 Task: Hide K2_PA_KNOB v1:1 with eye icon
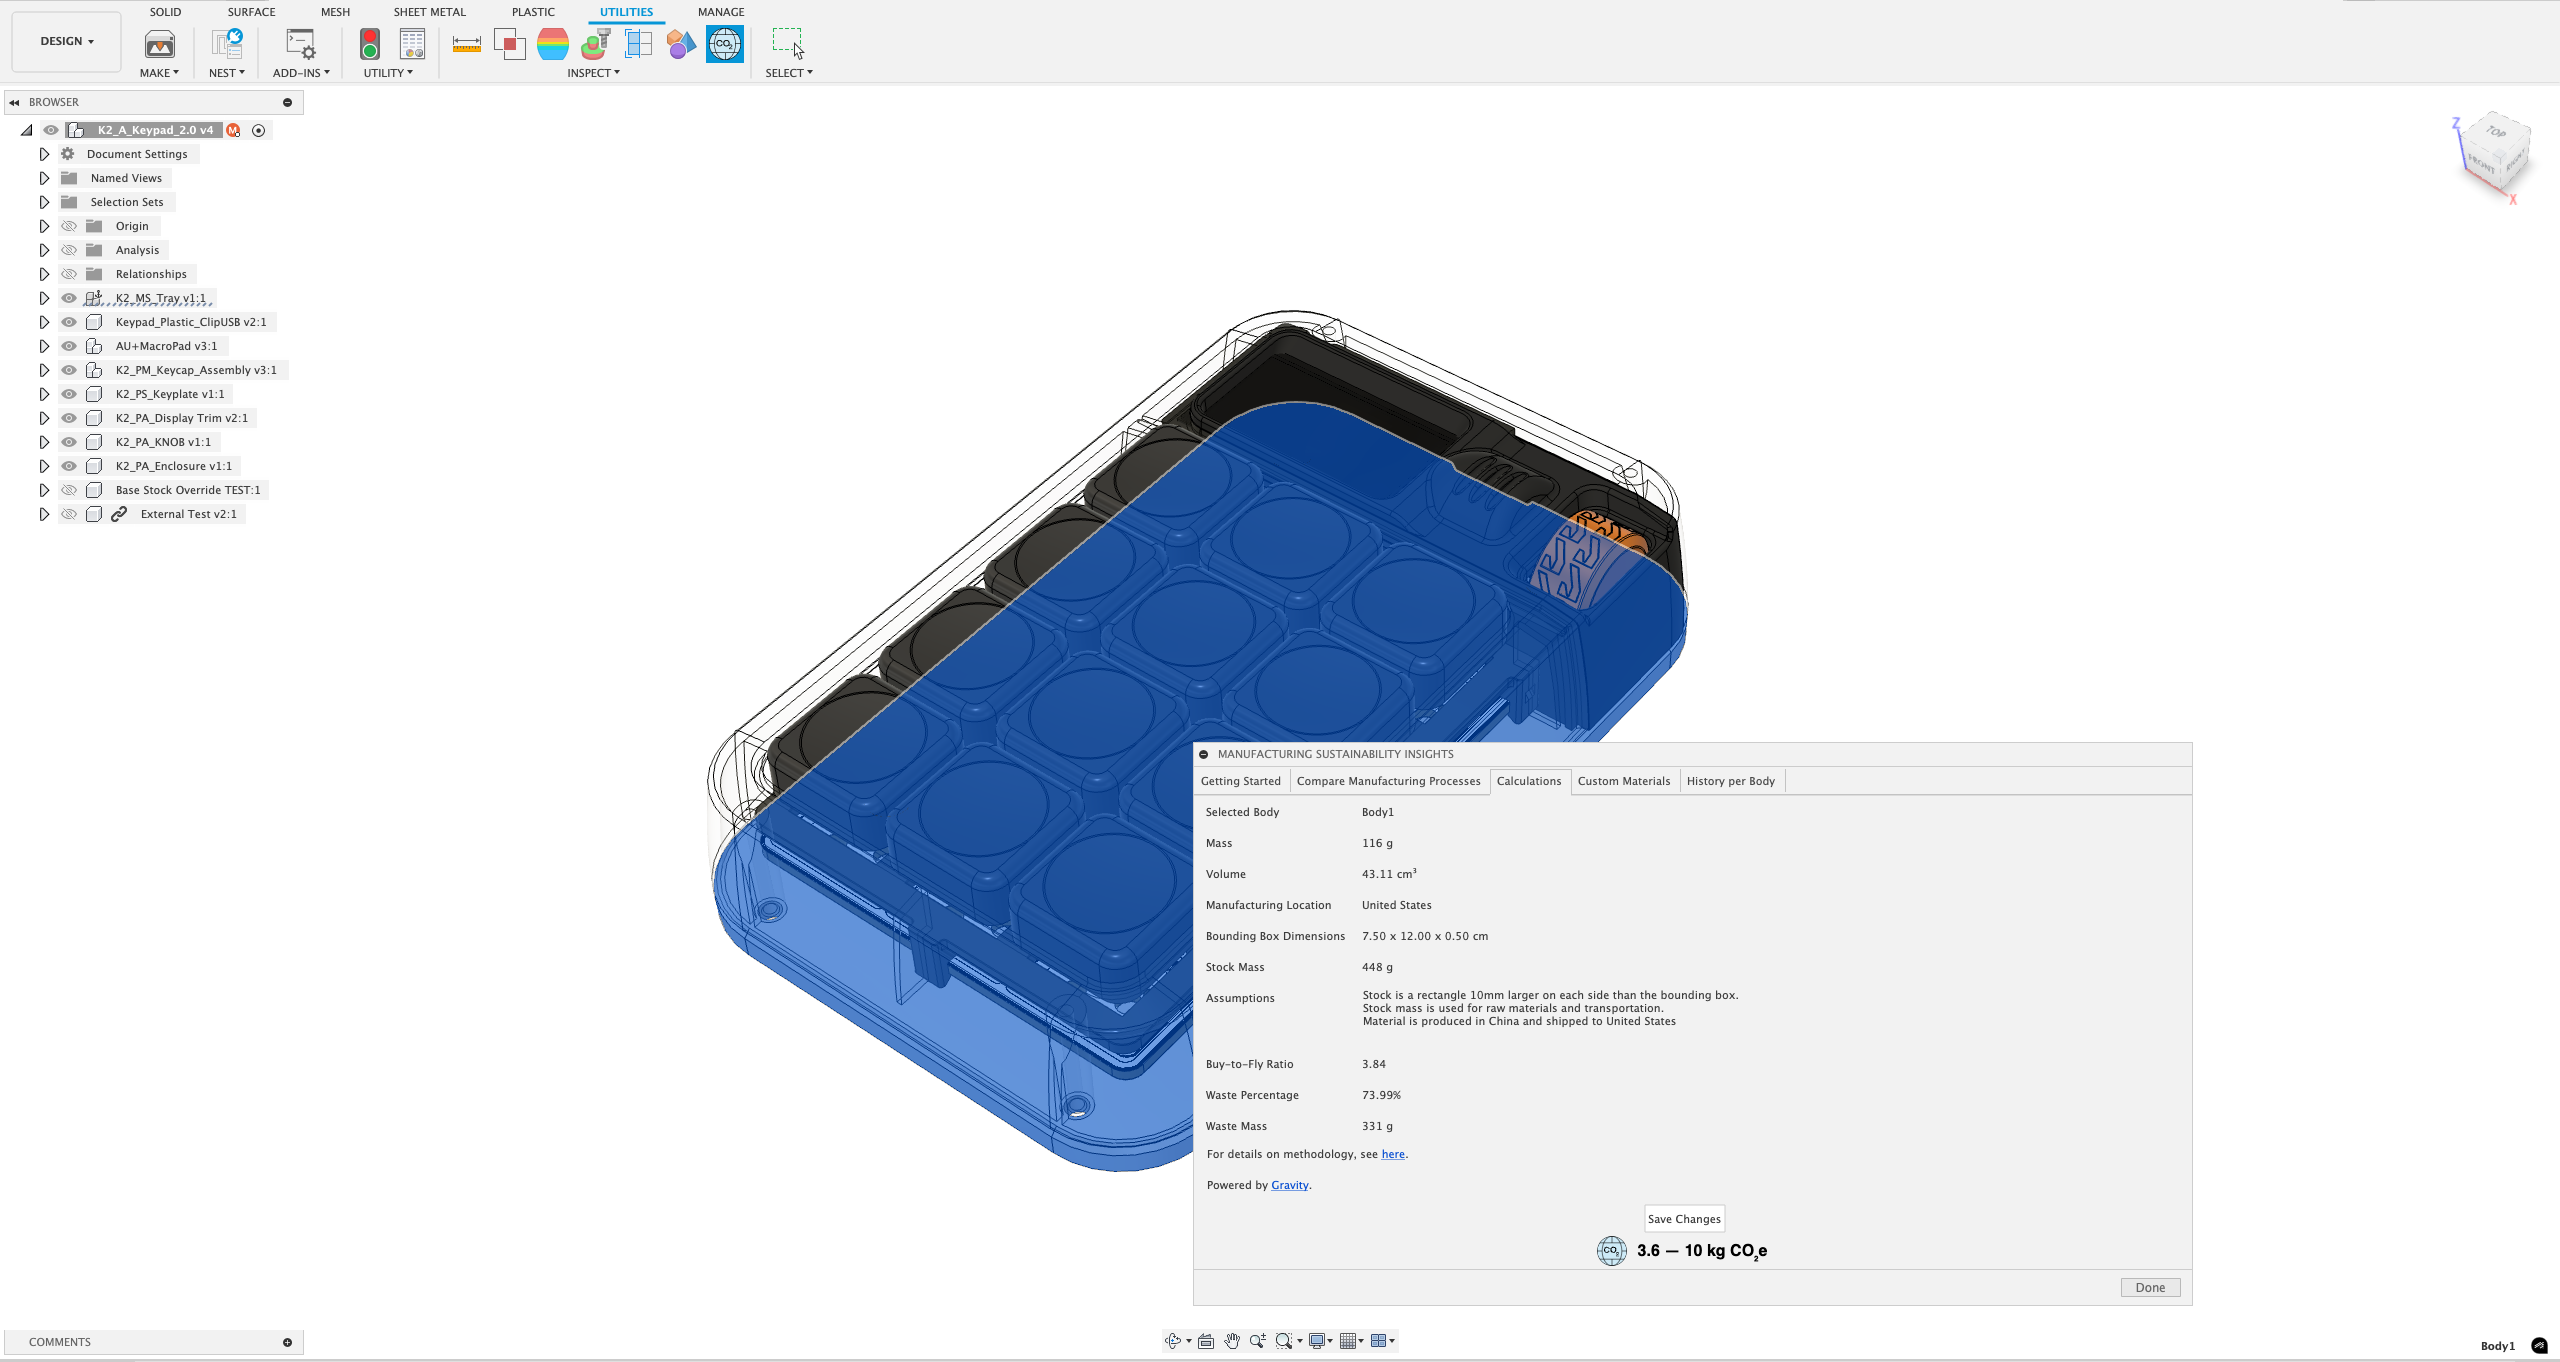(x=69, y=442)
